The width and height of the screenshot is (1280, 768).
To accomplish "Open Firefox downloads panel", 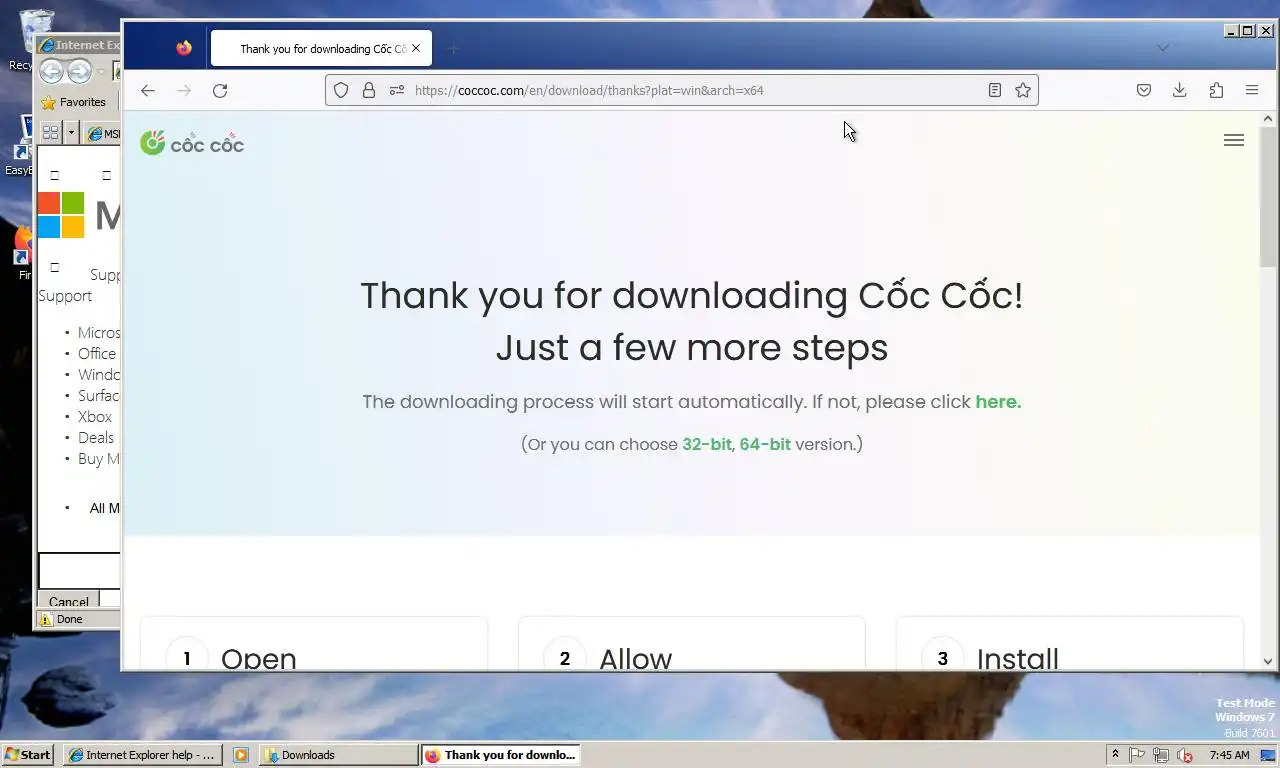I will click(x=1180, y=90).
